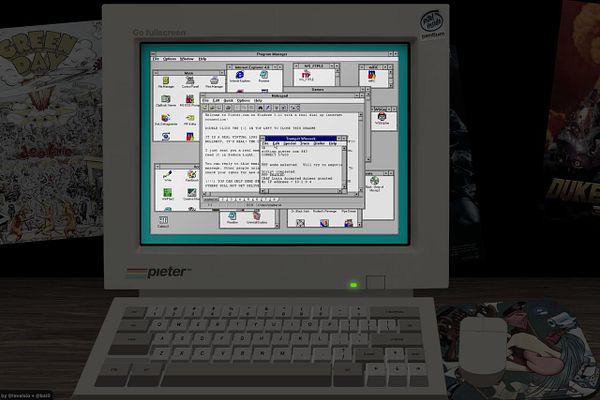
Task: Open Trumpet Winsock Help menu
Action: tap(333, 144)
